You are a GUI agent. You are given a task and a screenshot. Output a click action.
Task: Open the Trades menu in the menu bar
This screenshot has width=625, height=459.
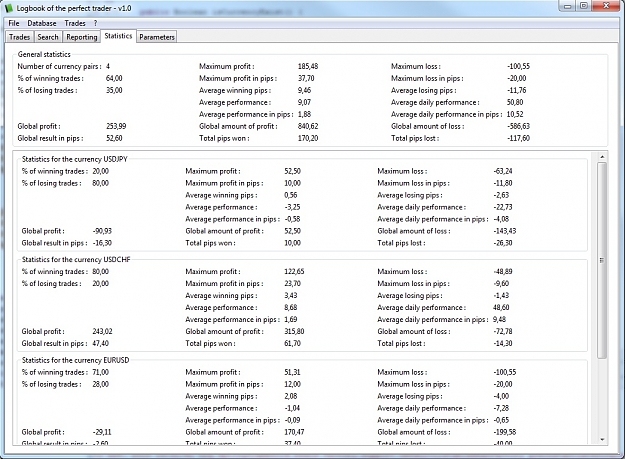coord(75,23)
